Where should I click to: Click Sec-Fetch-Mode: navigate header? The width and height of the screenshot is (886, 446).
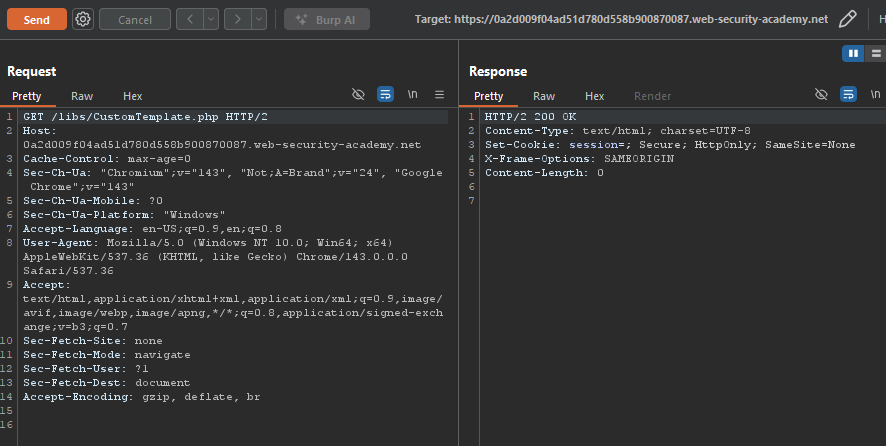coord(107,354)
